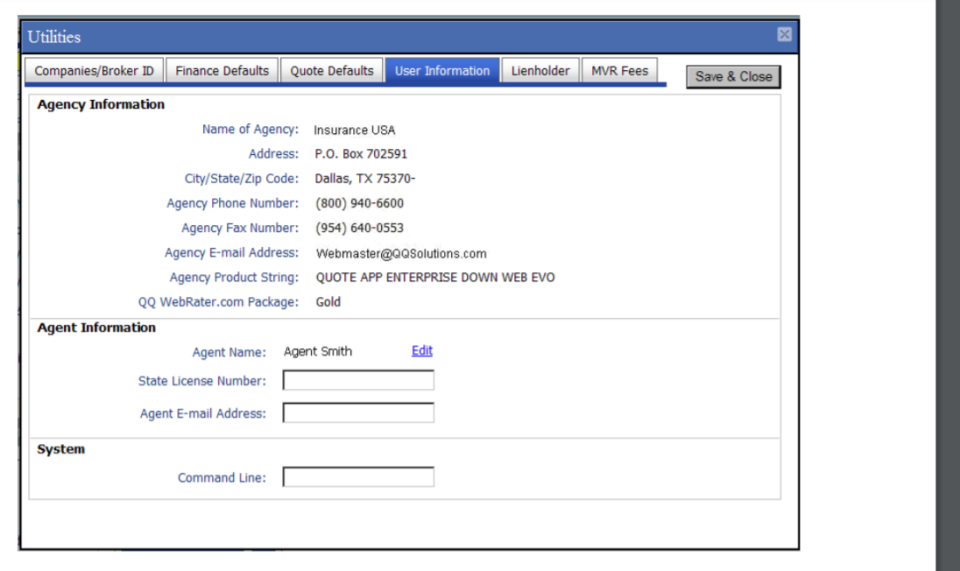Click the Agency Information section heading
This screenshot has height=571, width=960.
point(101,105)
